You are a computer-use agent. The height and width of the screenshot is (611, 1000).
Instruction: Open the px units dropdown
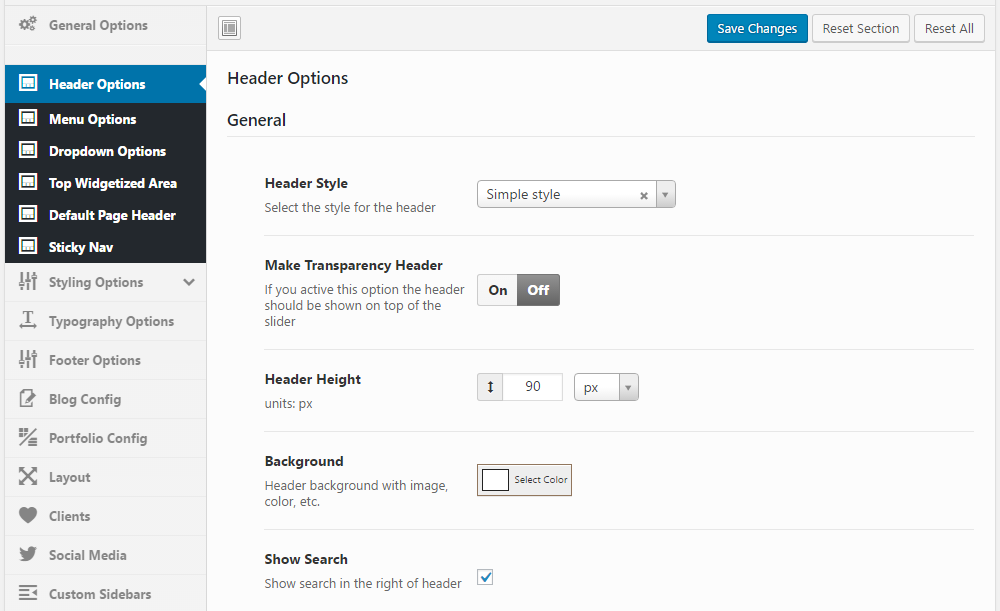tap(606, 387)
